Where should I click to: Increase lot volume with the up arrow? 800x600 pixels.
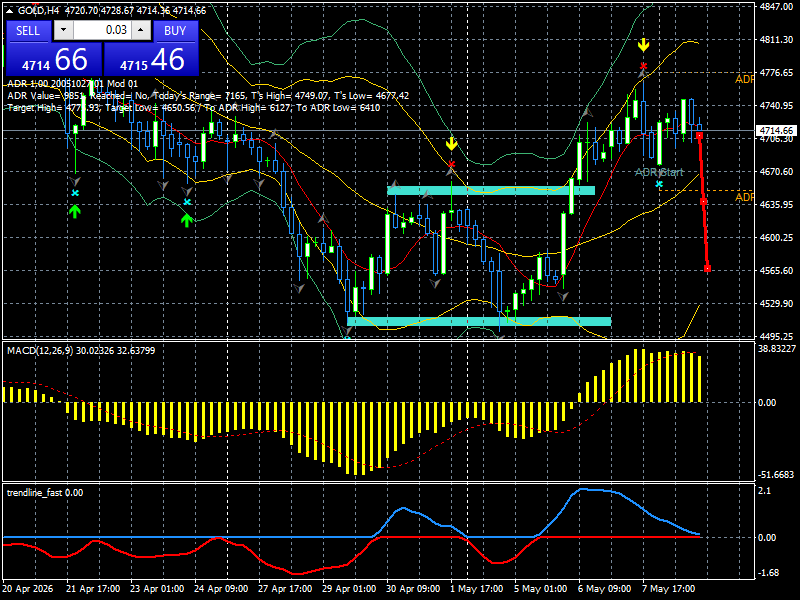tap(141, 30)
